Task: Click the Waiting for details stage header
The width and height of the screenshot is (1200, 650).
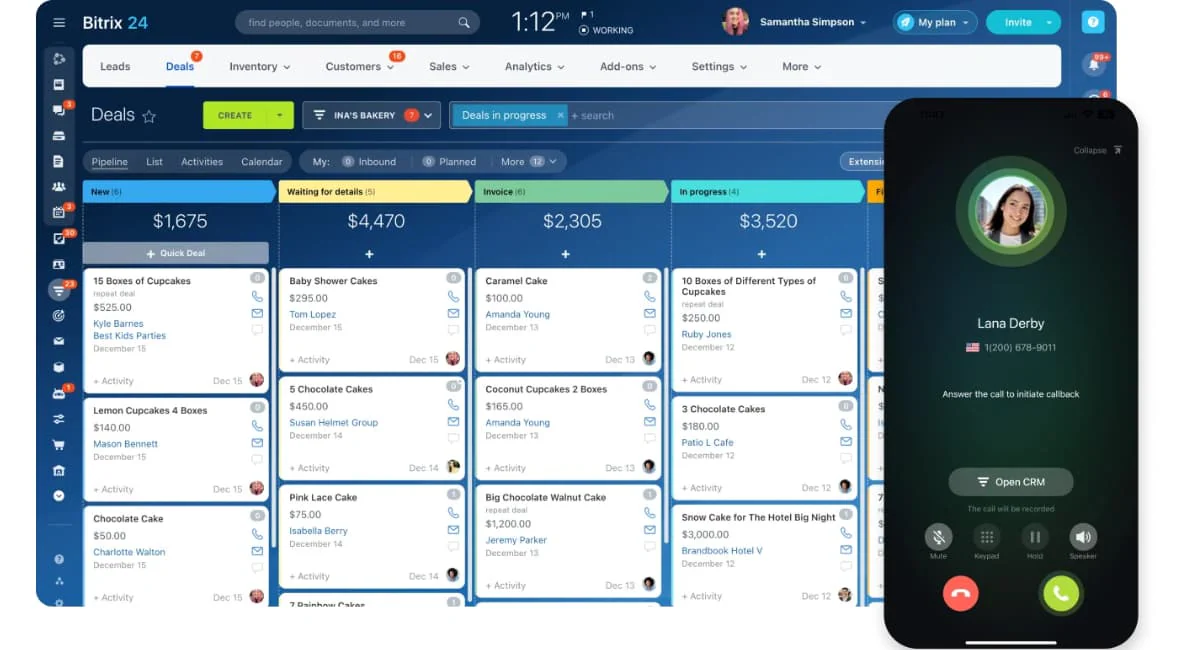Action: (x=375, y=192)
